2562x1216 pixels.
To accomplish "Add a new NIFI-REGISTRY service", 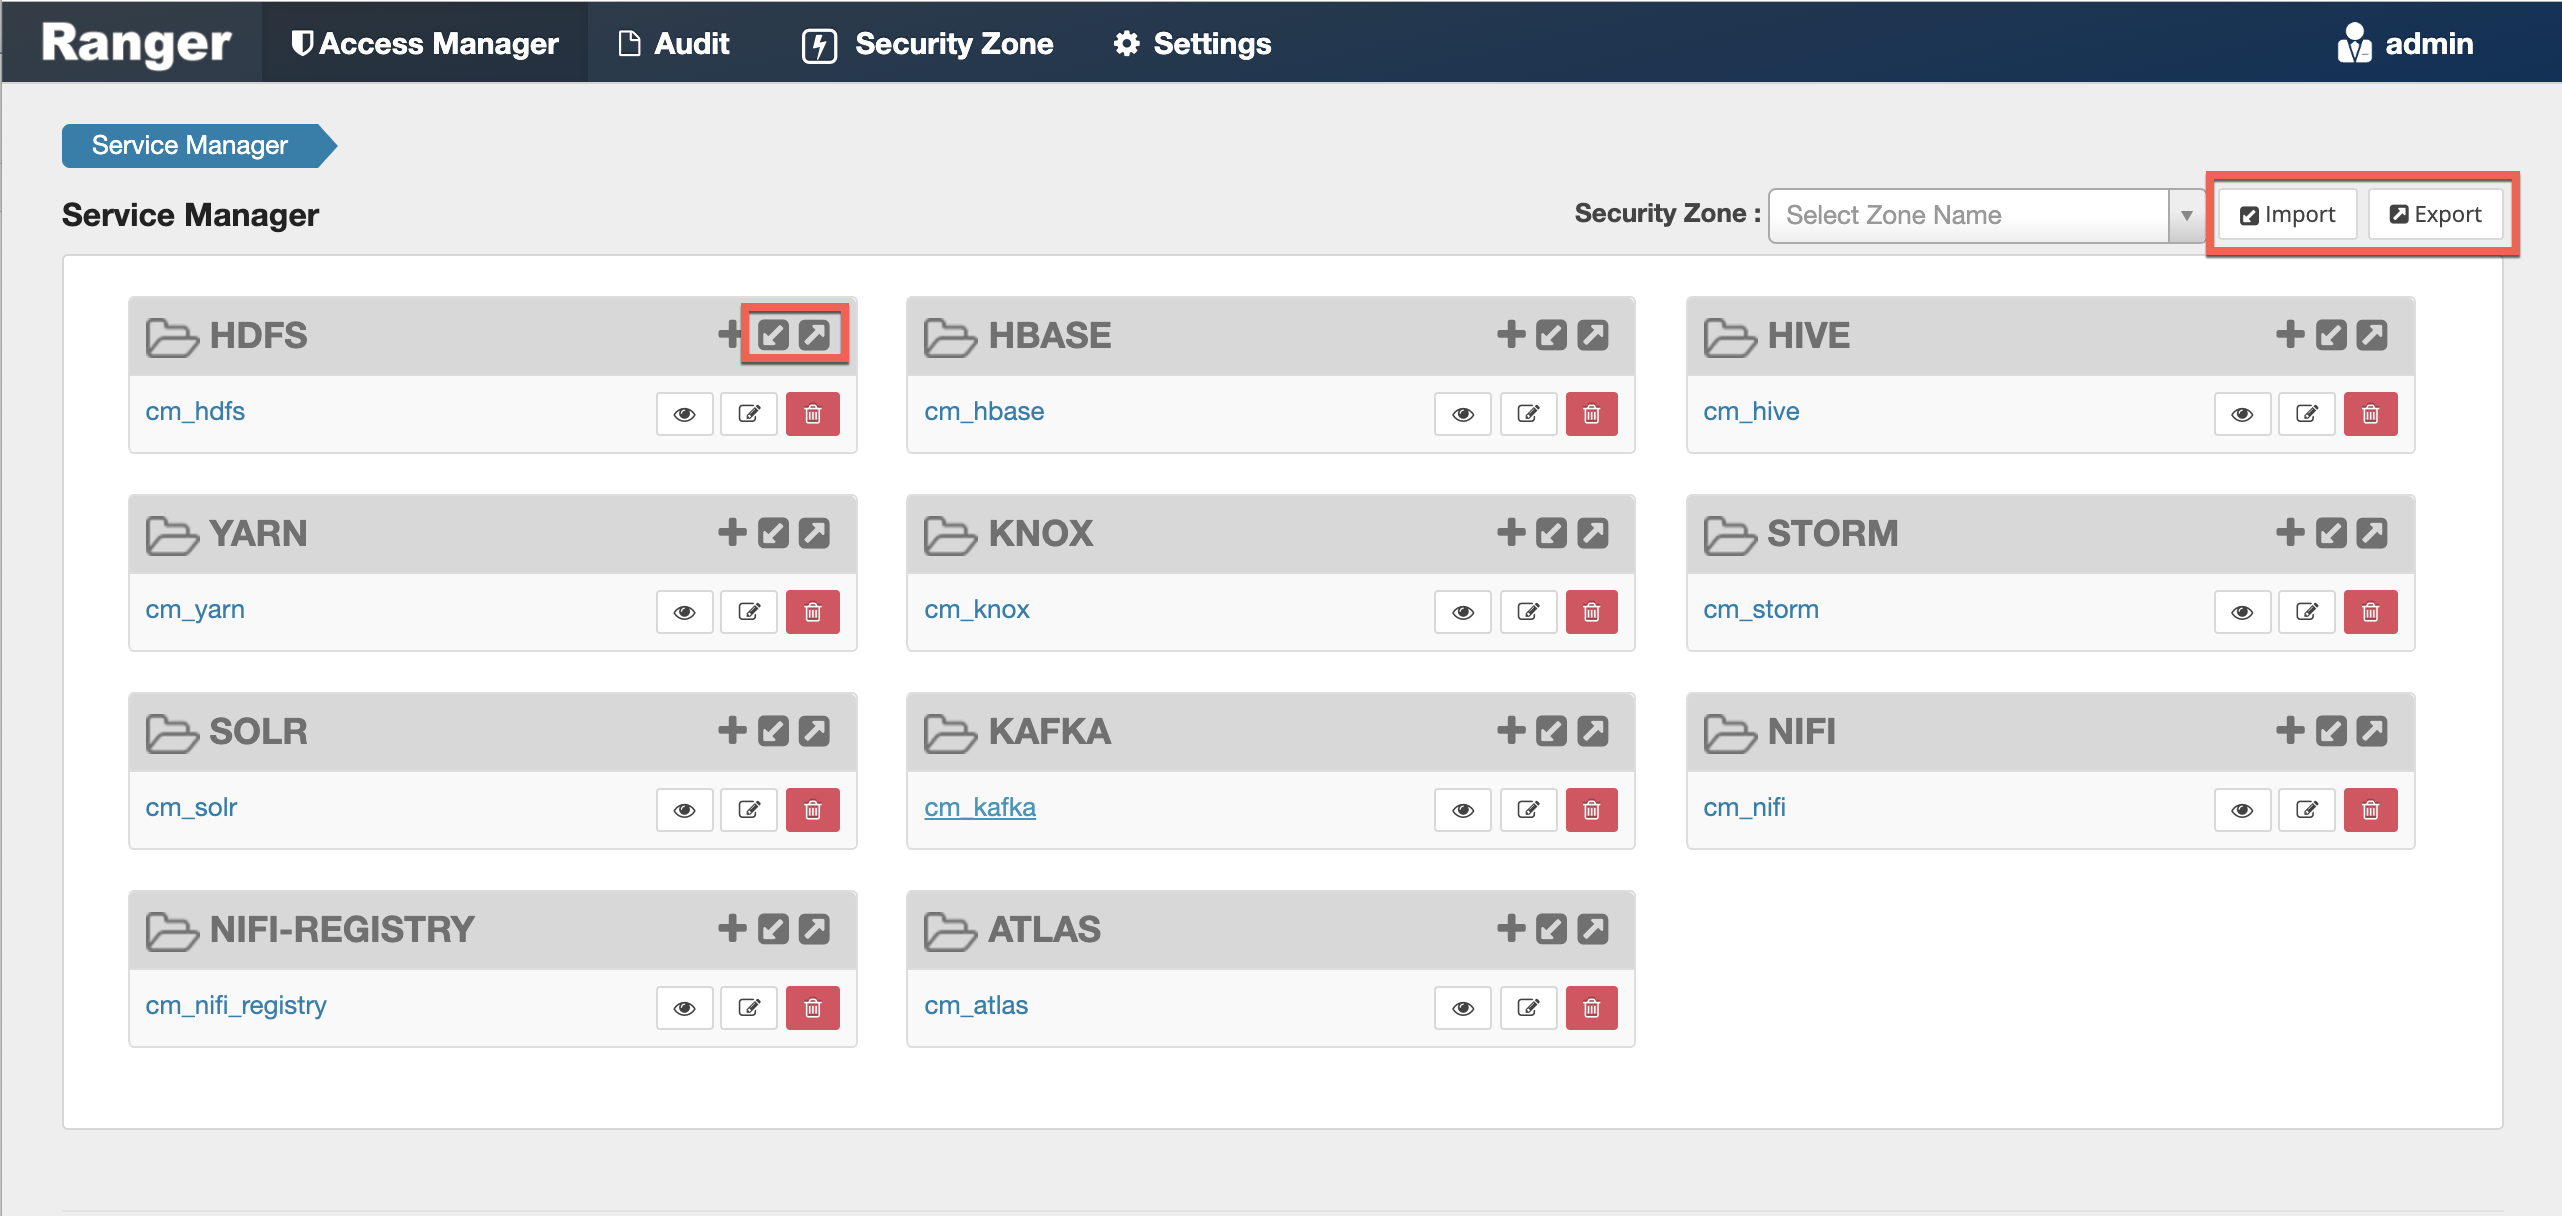I will (x=732, y=928).
